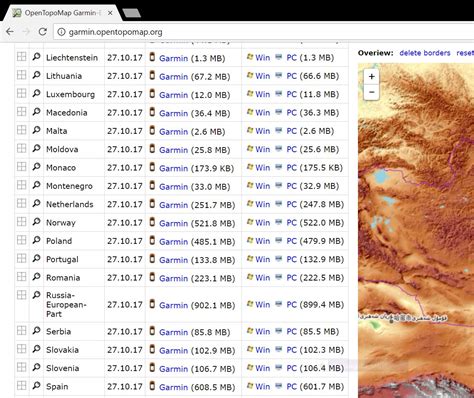Click the magnifier icon for Portugal
Image resolution: width=474 pixels, height=398 pixels.
pos(36,258)
